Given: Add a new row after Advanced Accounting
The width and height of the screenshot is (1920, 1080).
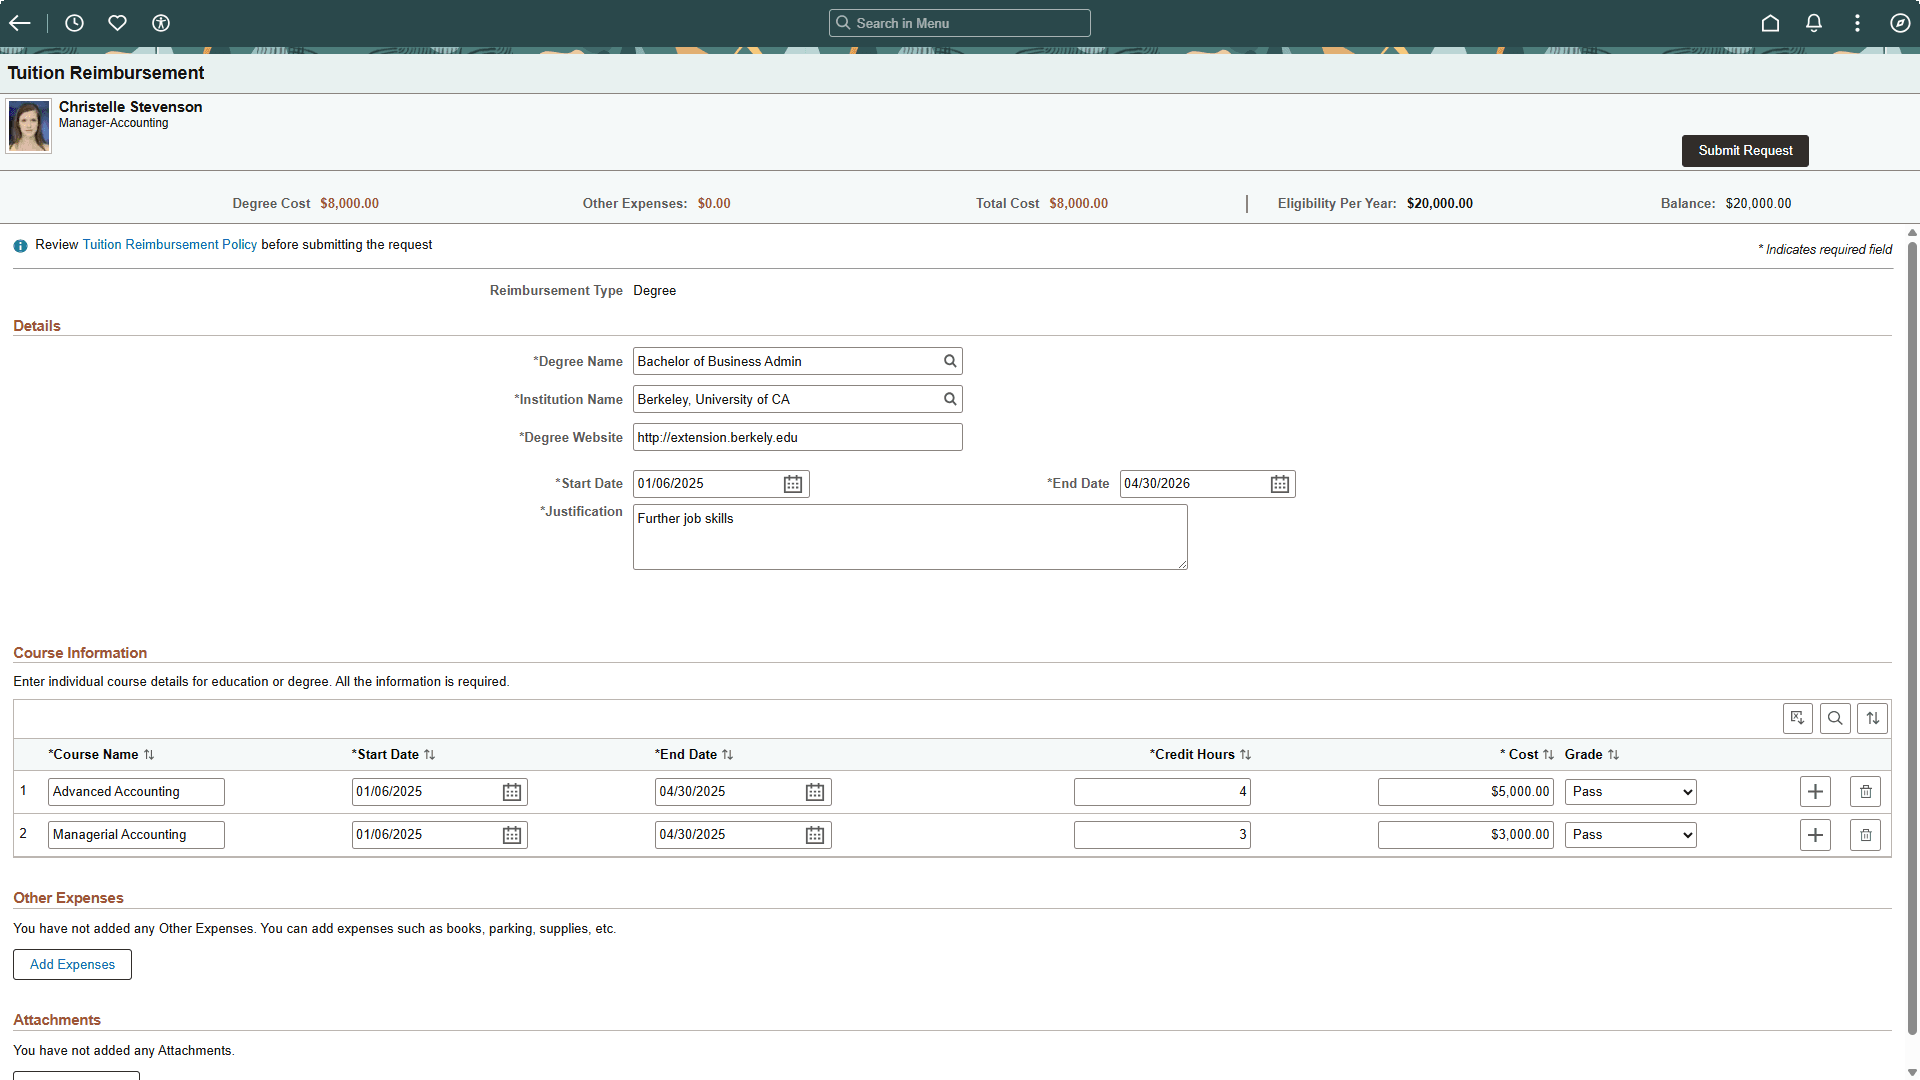Looking at the screenshot, I should coord(1815,791).
